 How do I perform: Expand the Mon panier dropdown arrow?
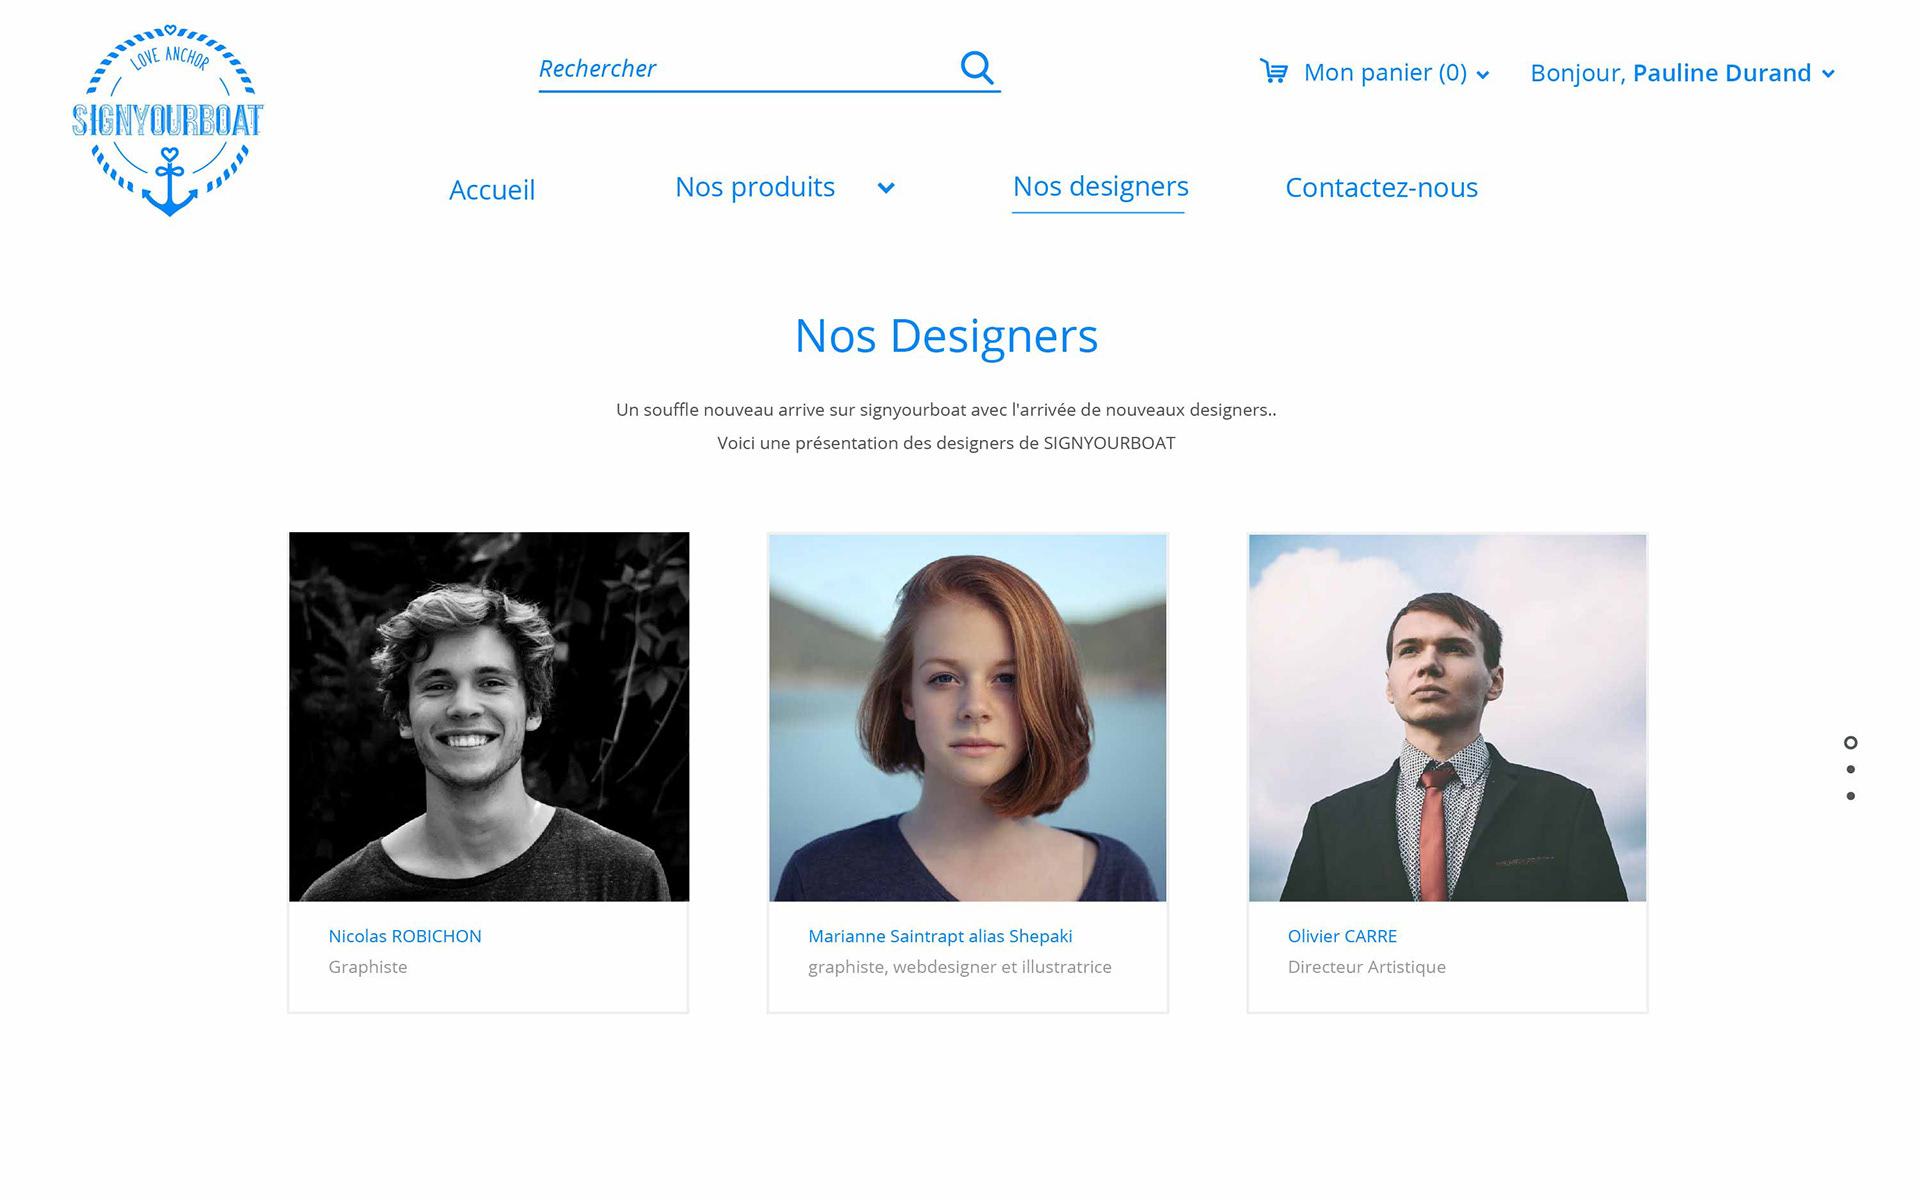(1483, 75)
